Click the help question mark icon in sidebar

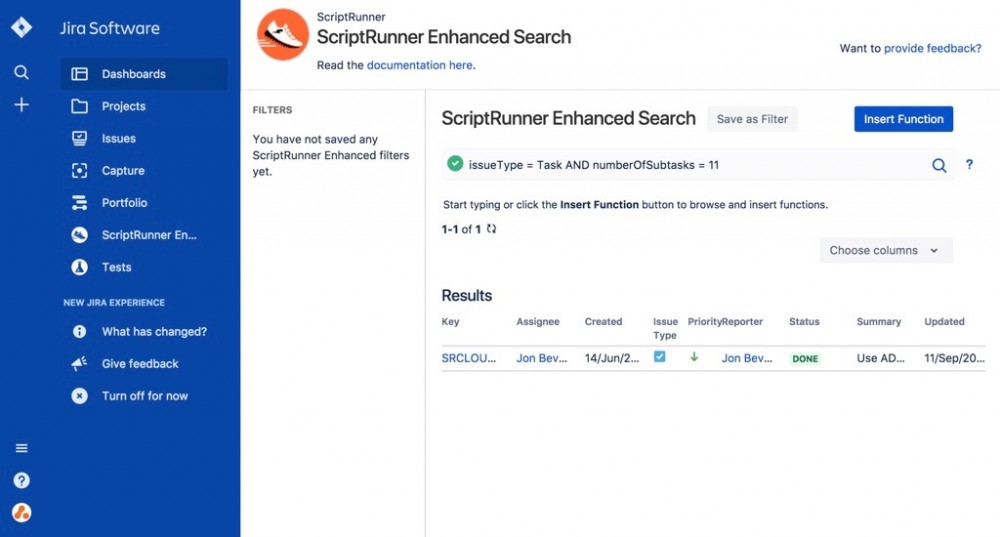click(x=21, y=481)
